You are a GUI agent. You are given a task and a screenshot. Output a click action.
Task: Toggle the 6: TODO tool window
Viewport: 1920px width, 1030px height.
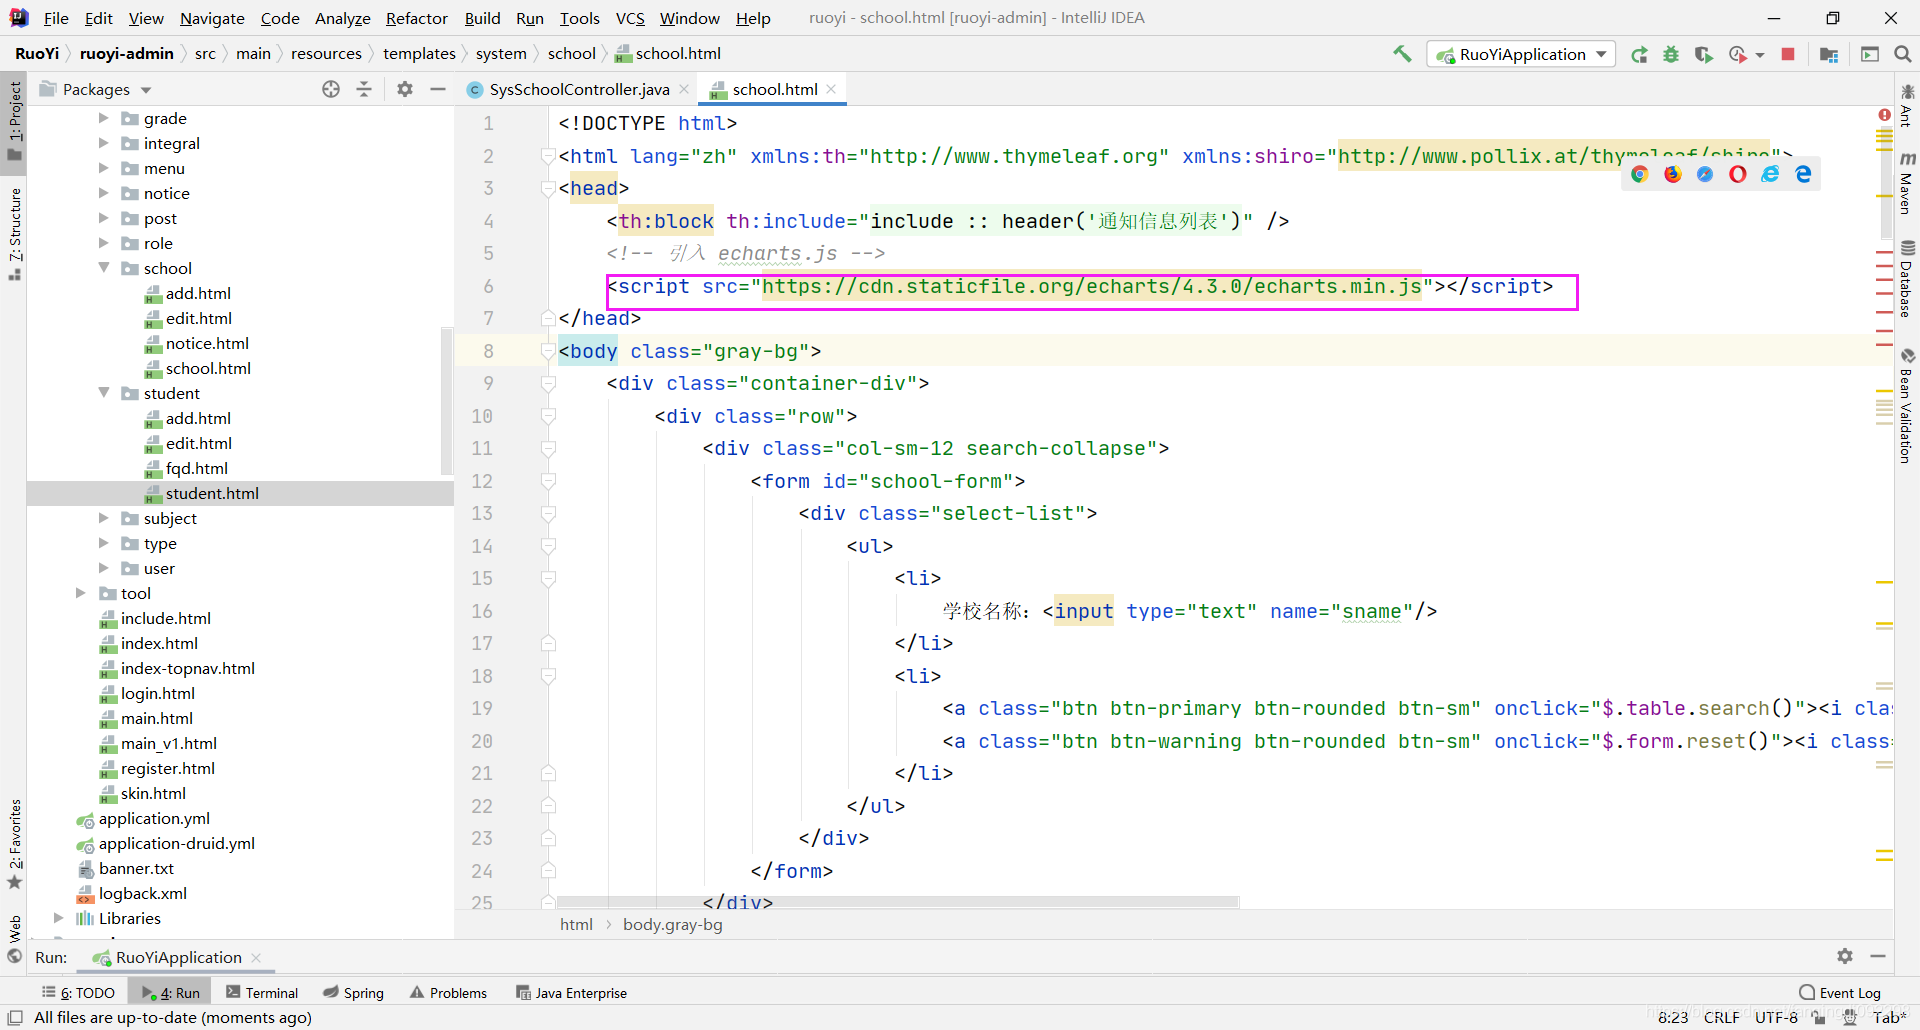coord(78,993)
